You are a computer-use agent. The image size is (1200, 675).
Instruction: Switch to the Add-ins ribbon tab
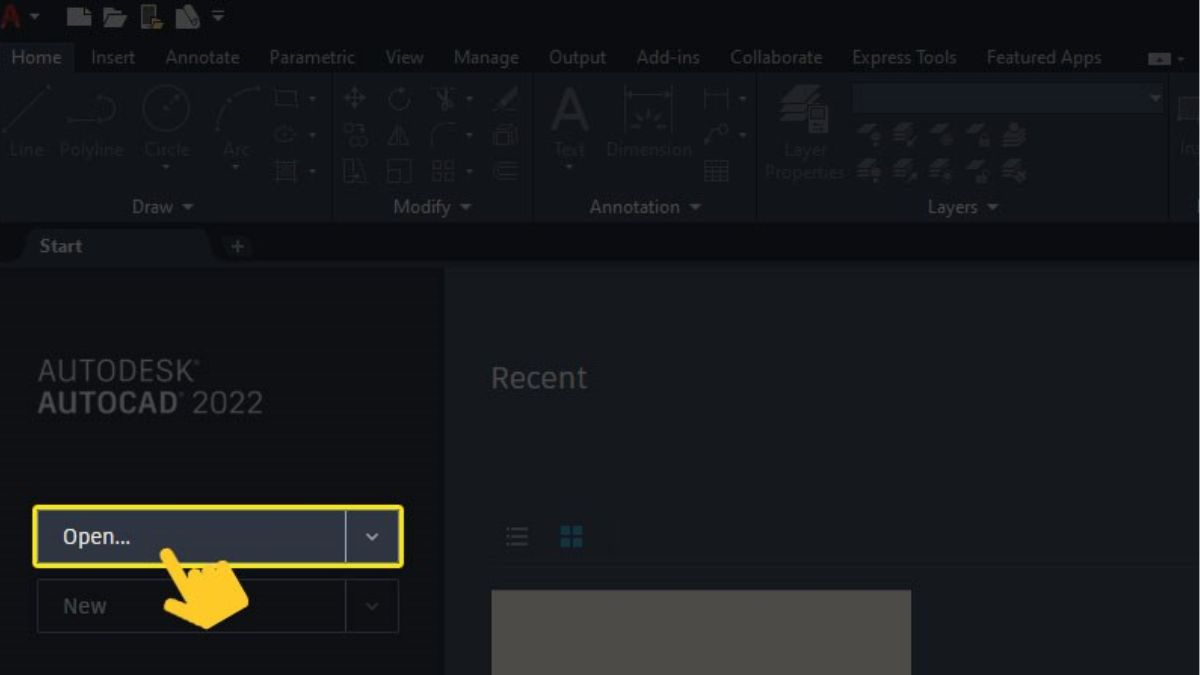(668, 57)
